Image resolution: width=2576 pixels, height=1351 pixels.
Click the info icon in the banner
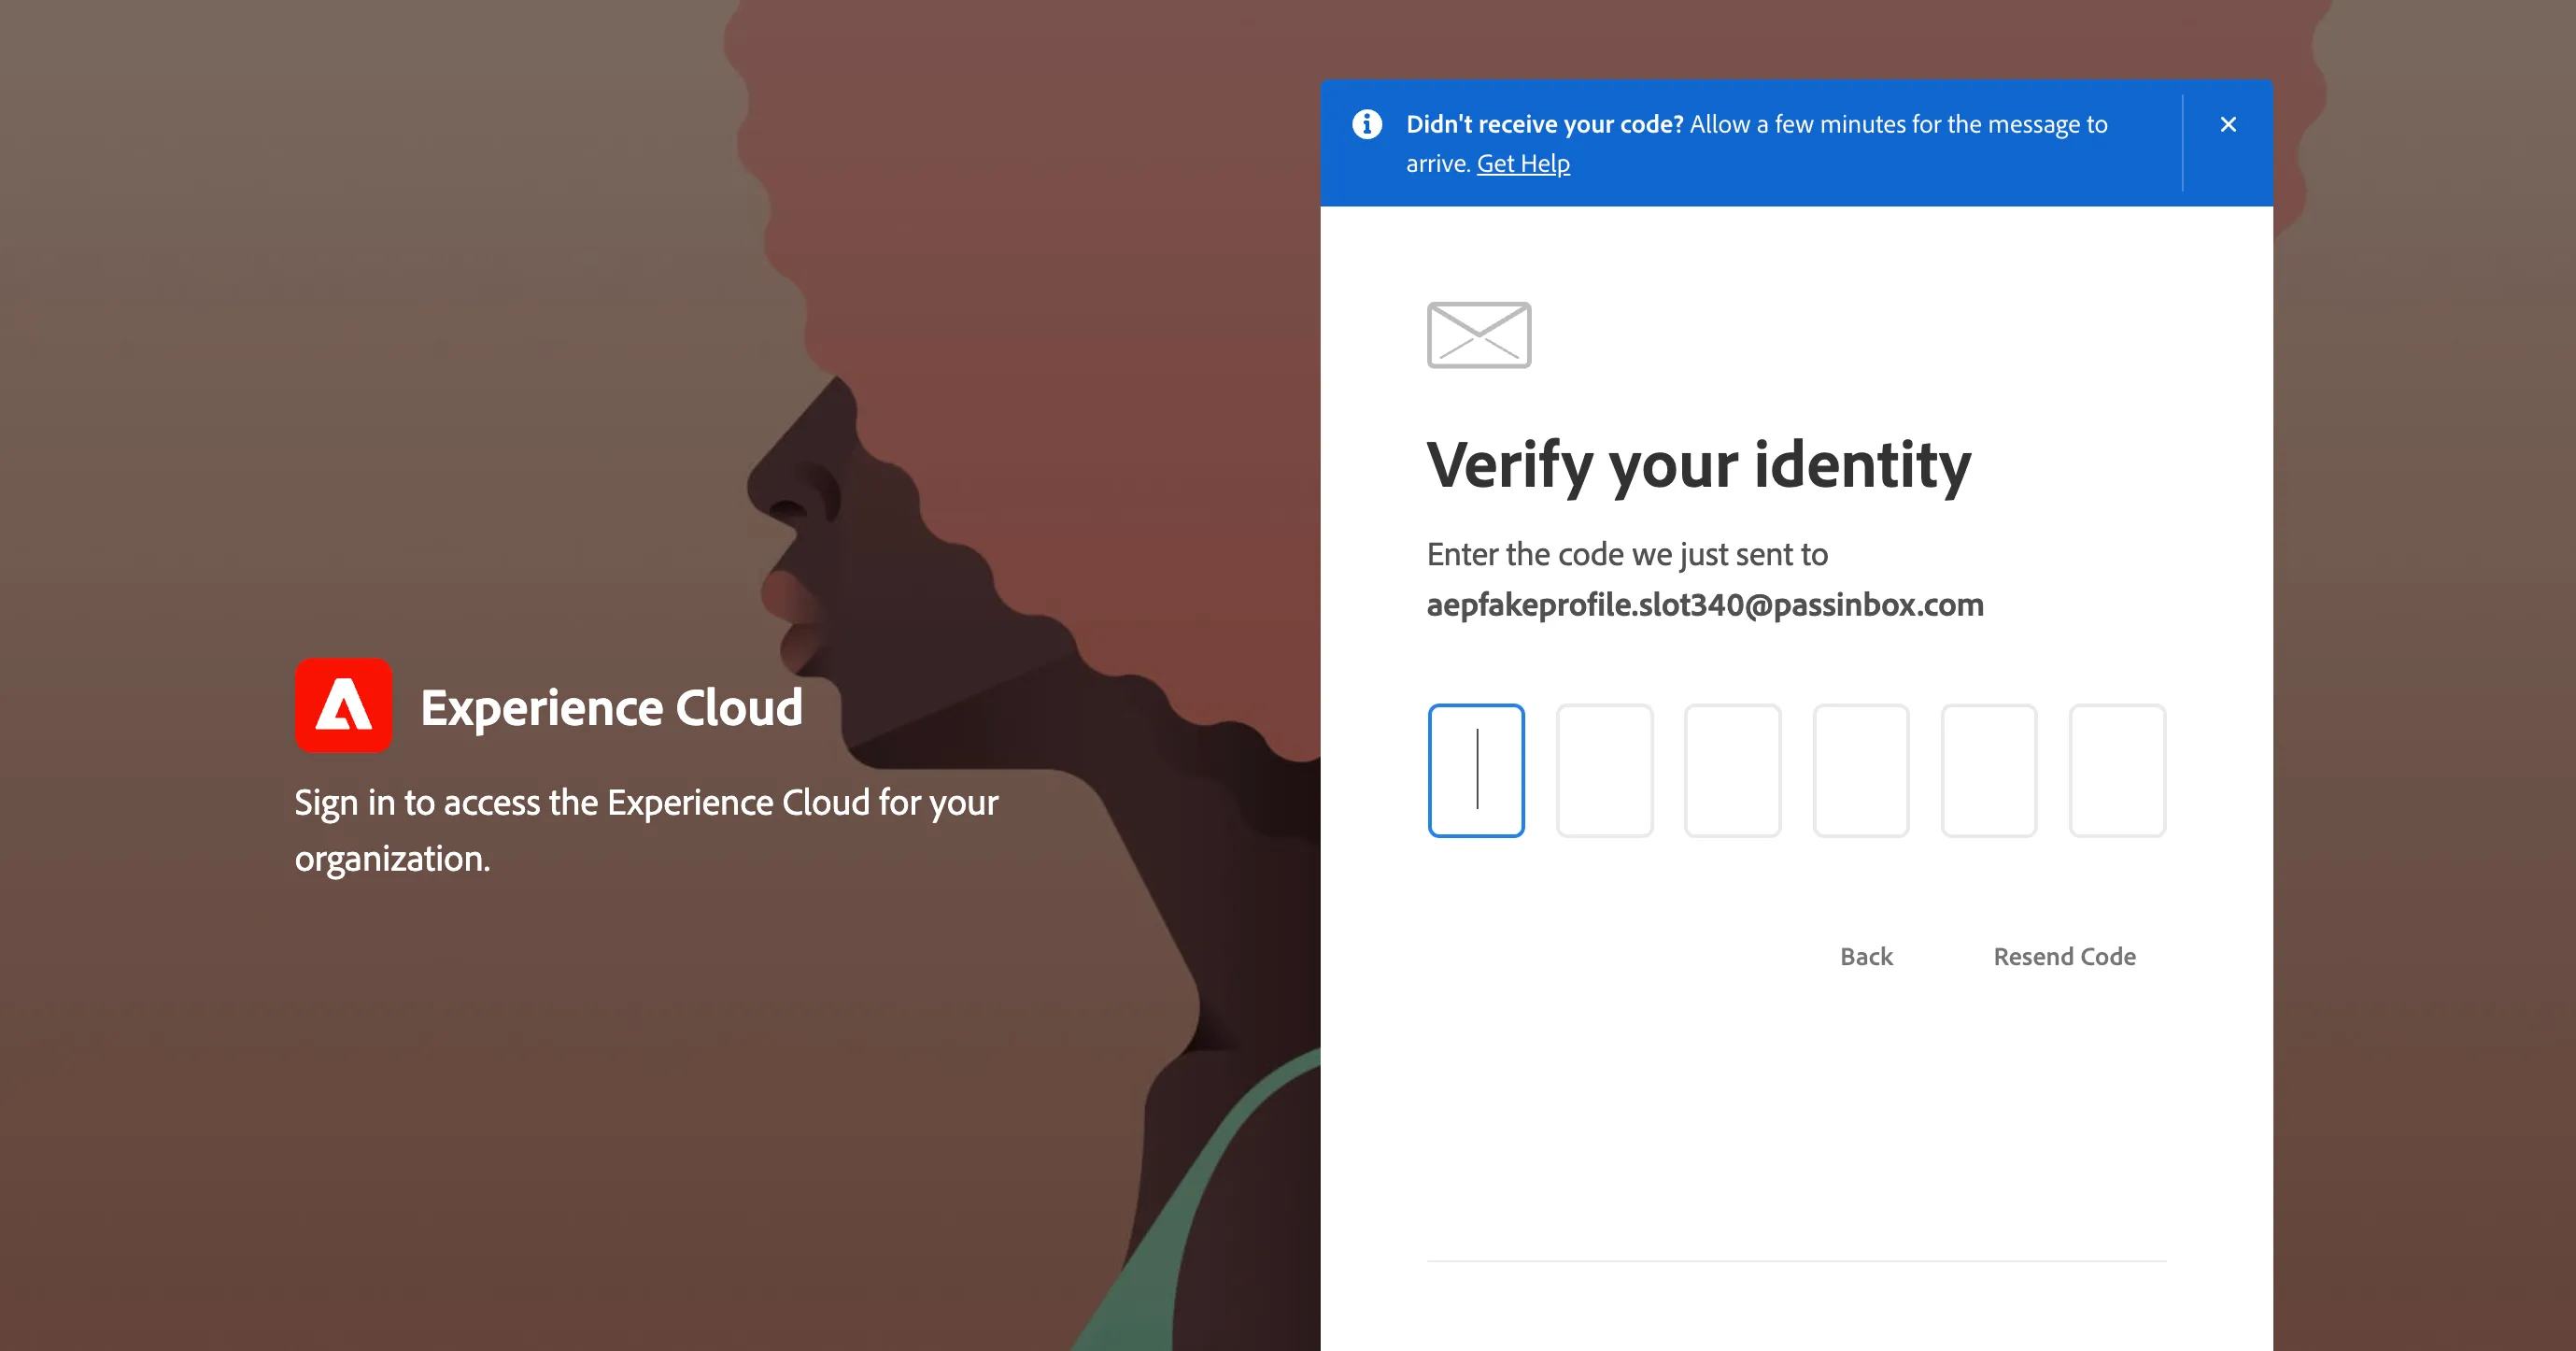pyautogui.click(x=1367, y=124)
